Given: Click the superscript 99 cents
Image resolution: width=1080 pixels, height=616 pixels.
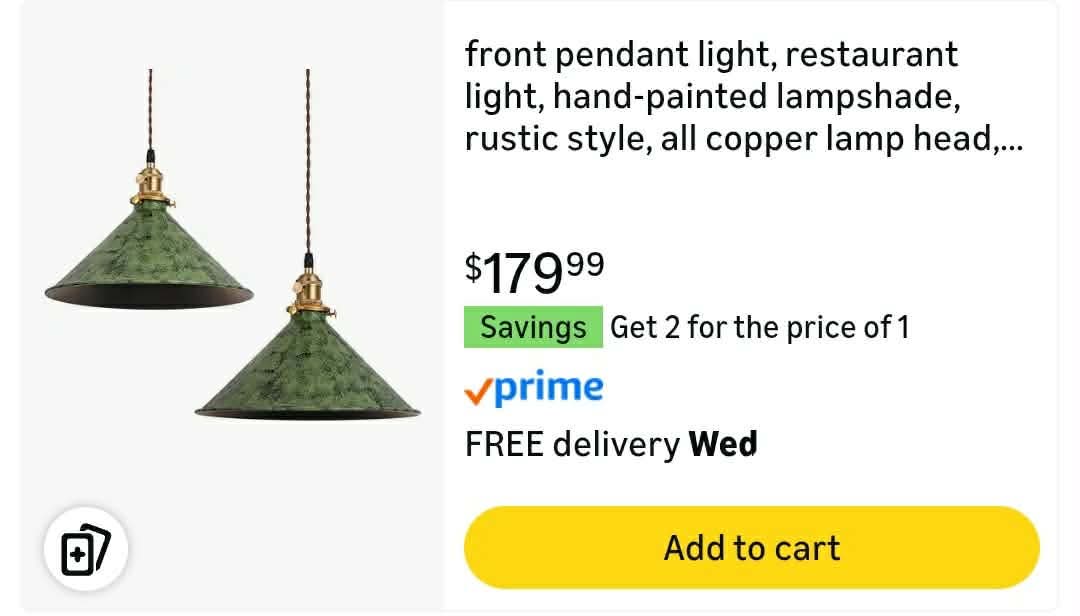Looking at the screenshot, I should click(585, 265).
